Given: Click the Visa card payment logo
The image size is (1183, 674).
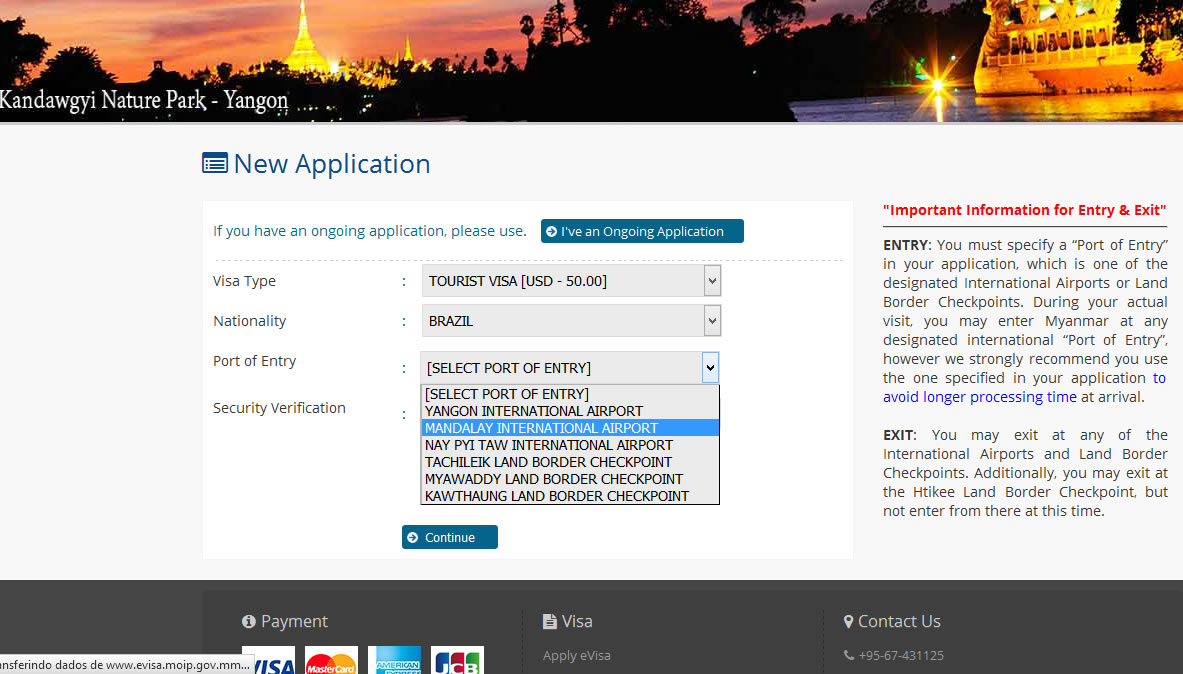Looking at the screenshot, I should pos(268,662).
